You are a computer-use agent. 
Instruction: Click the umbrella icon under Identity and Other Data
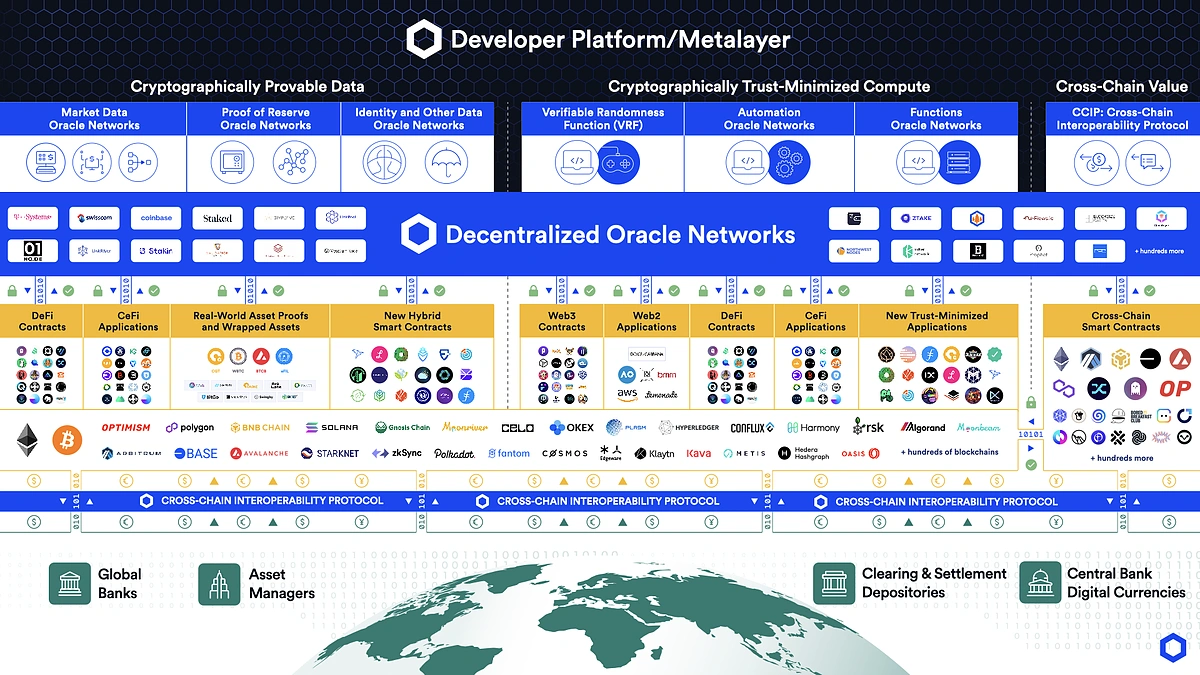pos(445,161)
